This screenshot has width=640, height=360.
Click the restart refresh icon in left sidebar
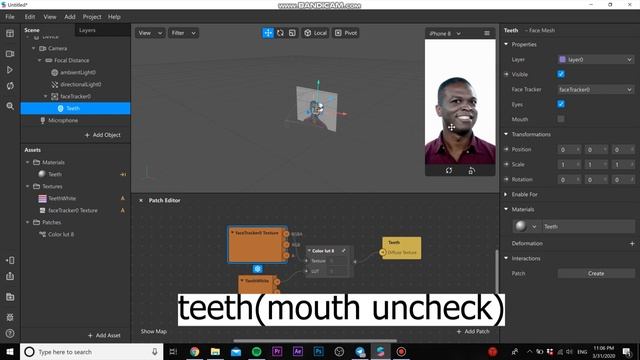(10, 86)
